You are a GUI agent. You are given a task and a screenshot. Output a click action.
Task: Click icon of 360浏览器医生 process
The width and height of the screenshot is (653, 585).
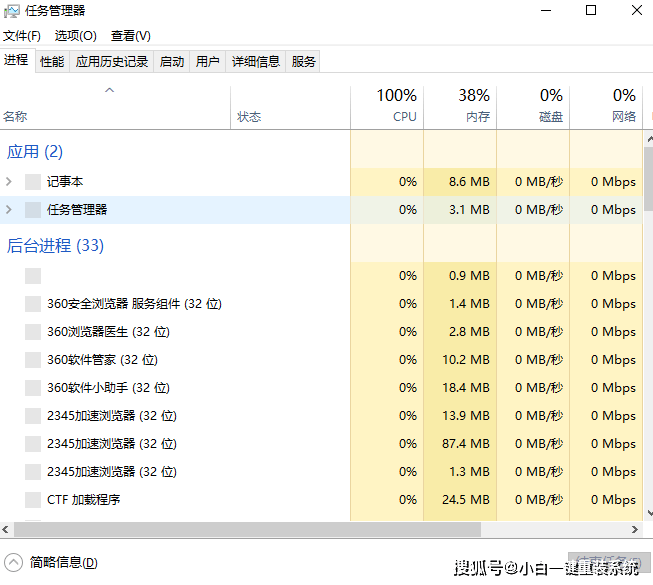pos(33,332)
